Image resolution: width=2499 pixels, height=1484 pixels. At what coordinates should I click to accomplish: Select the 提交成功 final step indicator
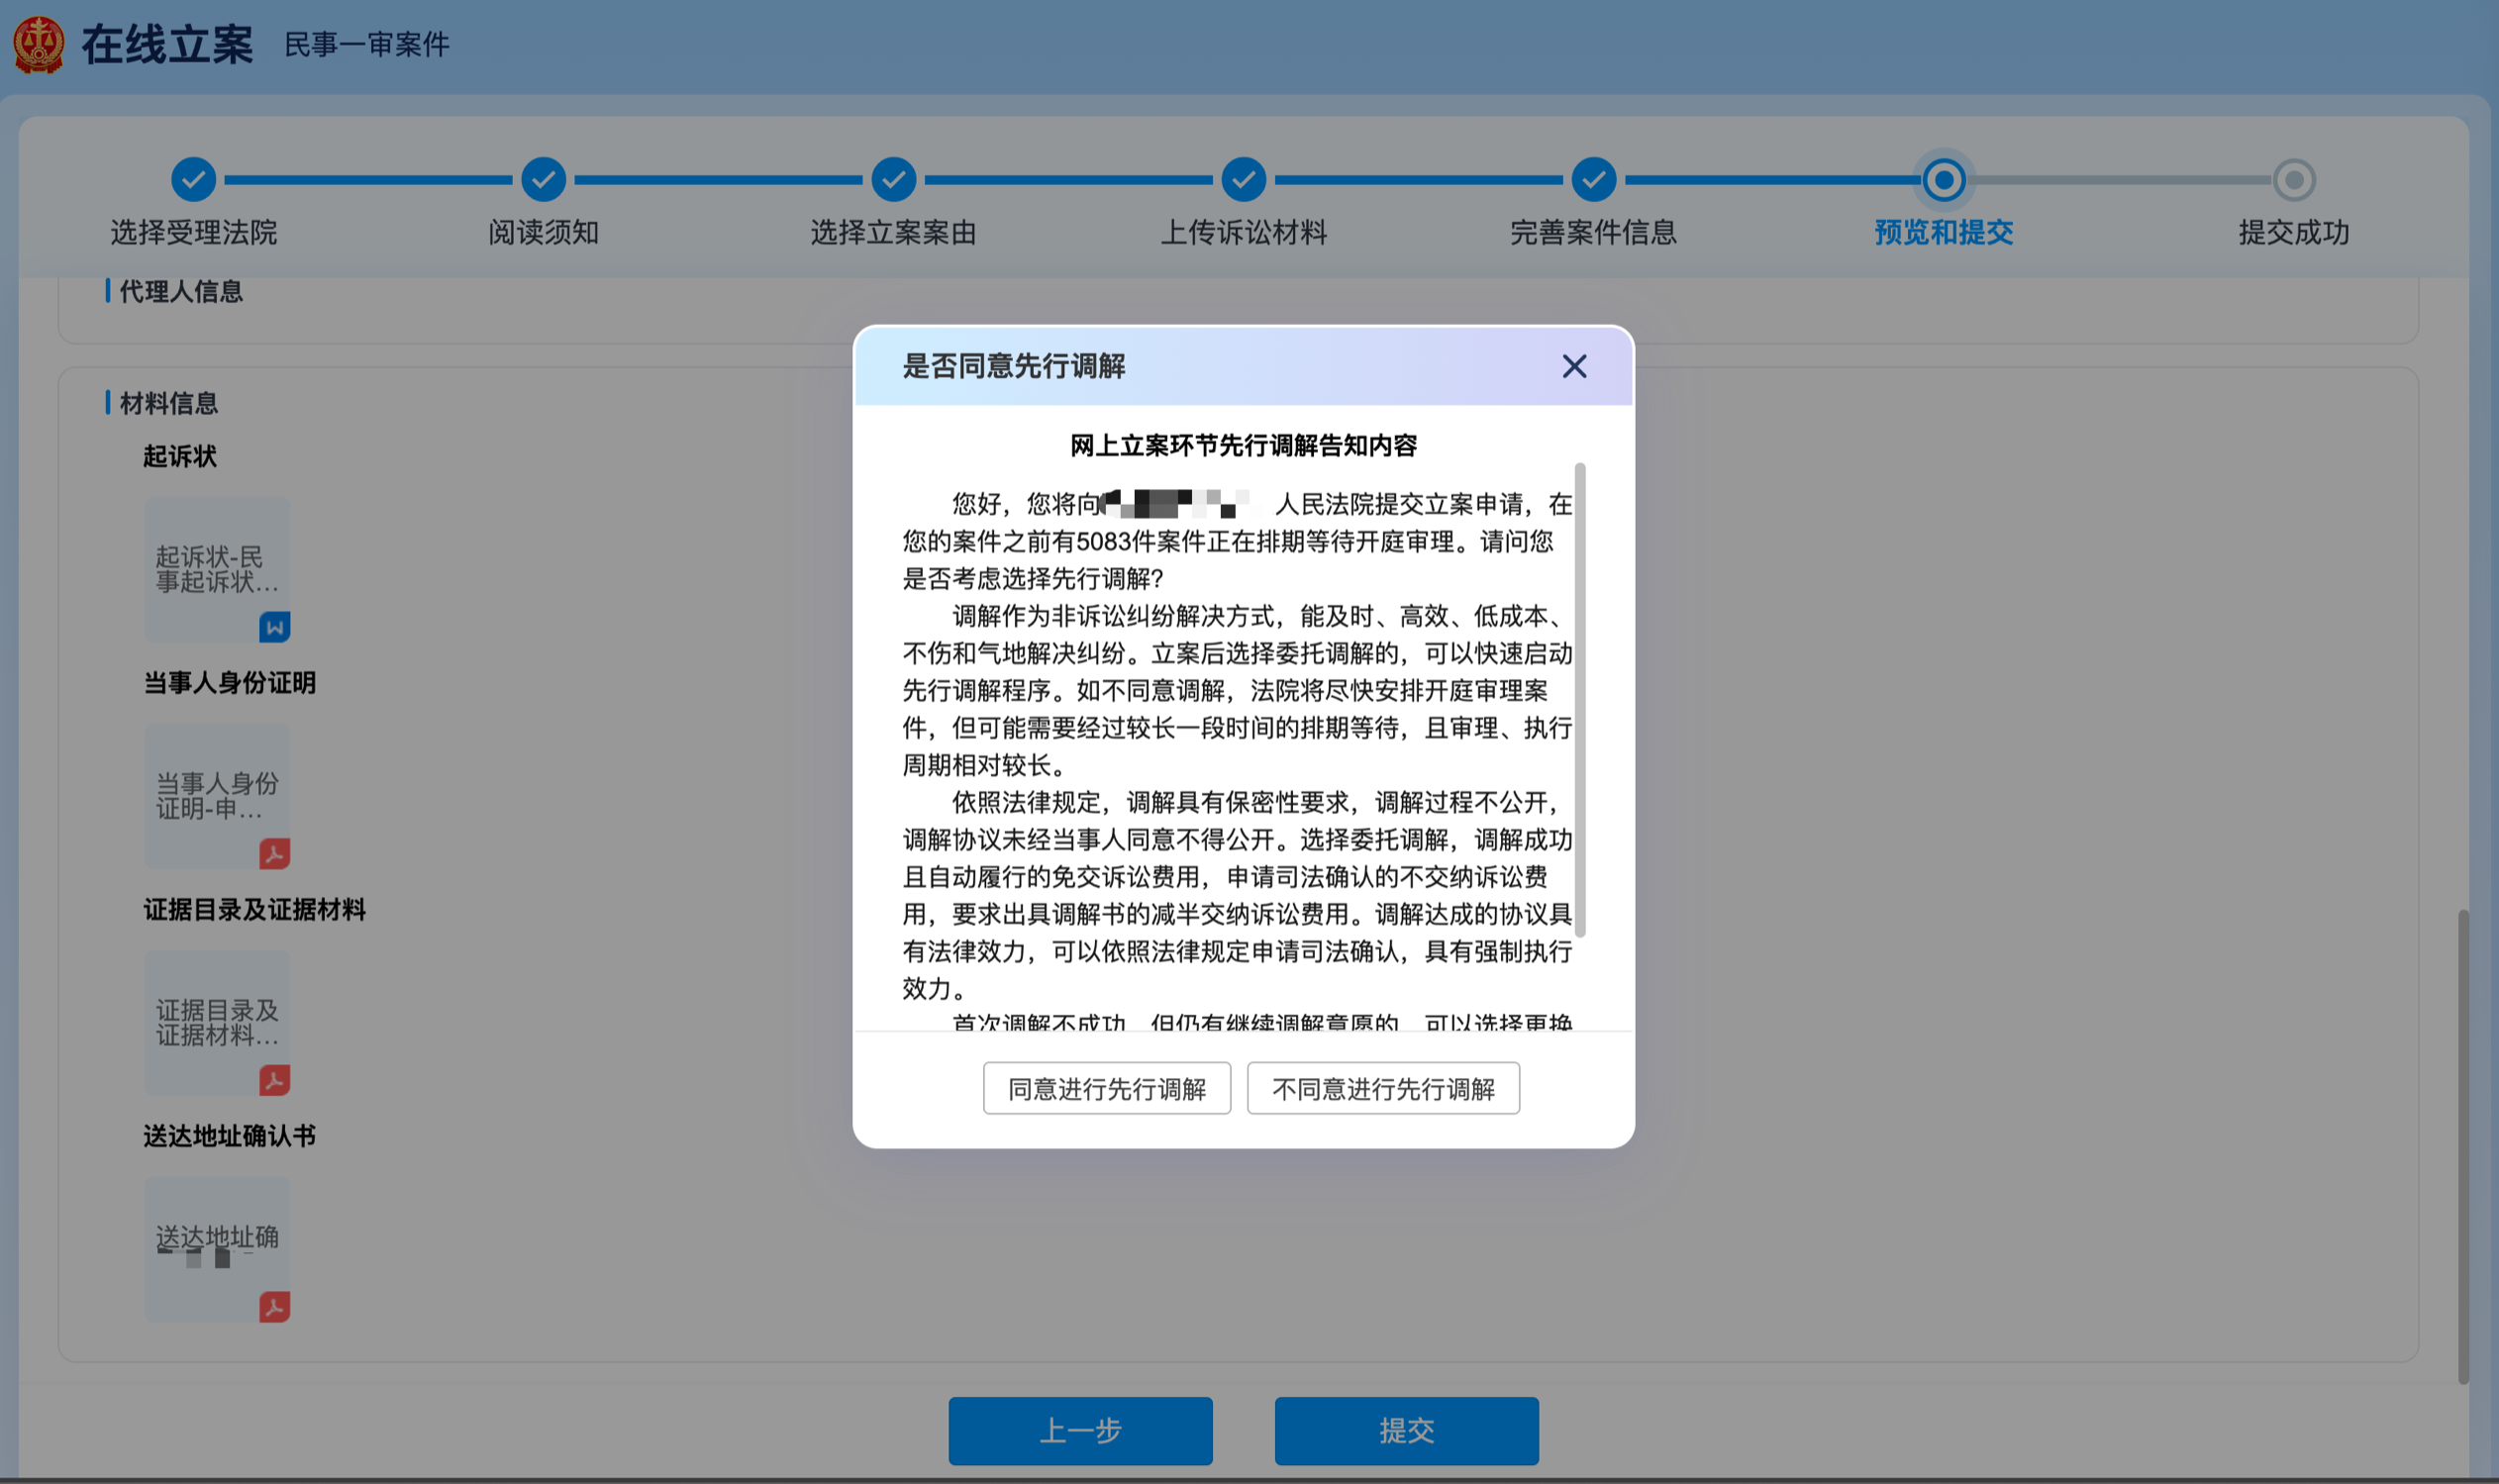2293,180
